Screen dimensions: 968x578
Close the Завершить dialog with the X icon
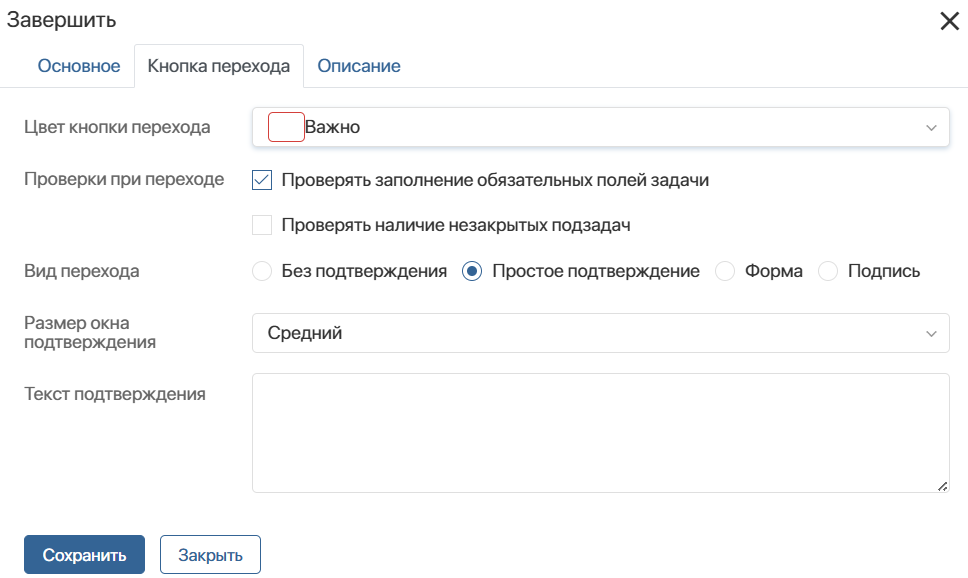(949, 21)
